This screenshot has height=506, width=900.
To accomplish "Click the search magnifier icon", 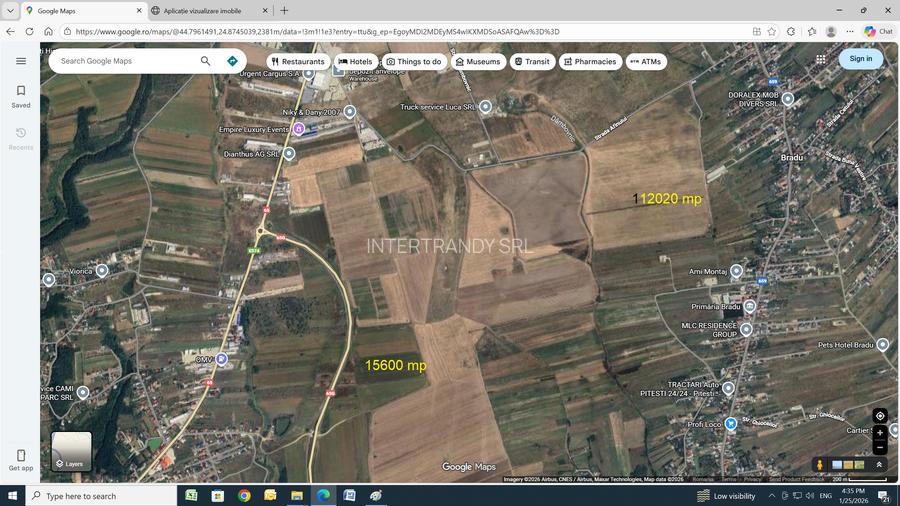I will [x=205, y=61].
